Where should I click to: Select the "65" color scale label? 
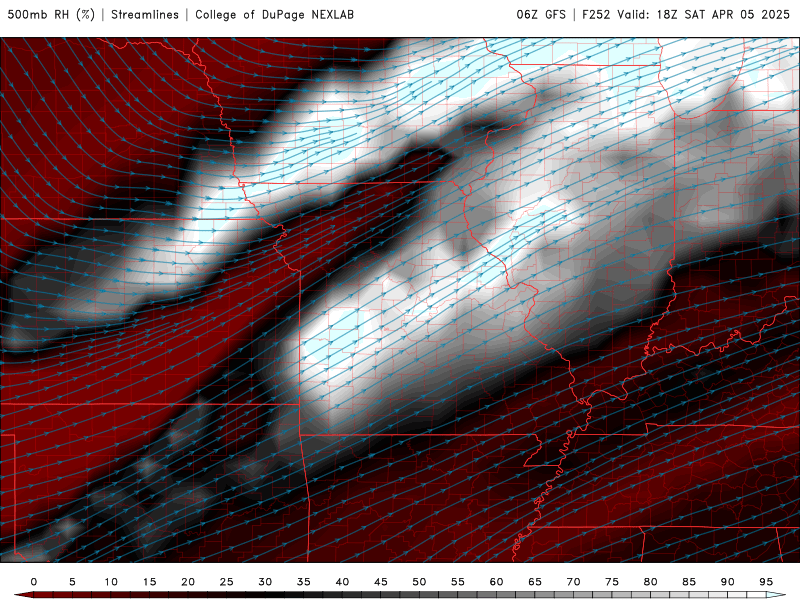click(x=535, y=582)
